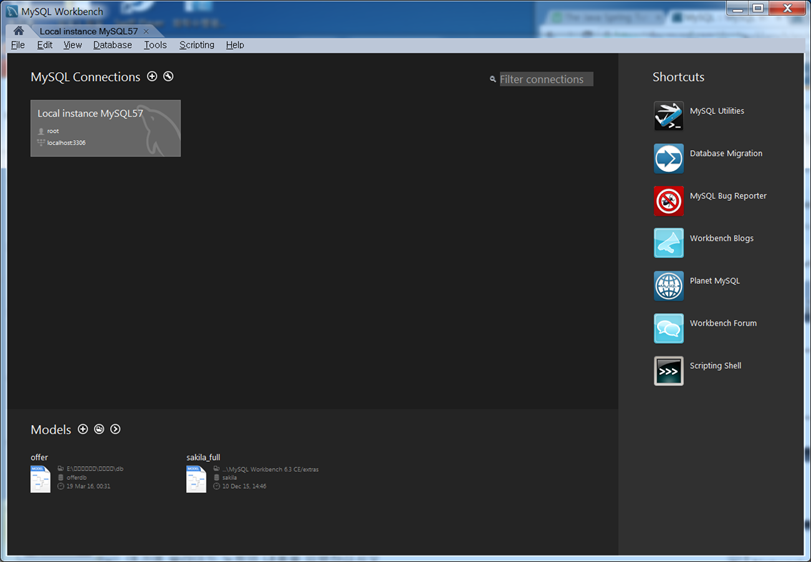This screenshot has height=562, width=811.
Task: Click the Planet MySQL label
Action: tap(714, 281)
